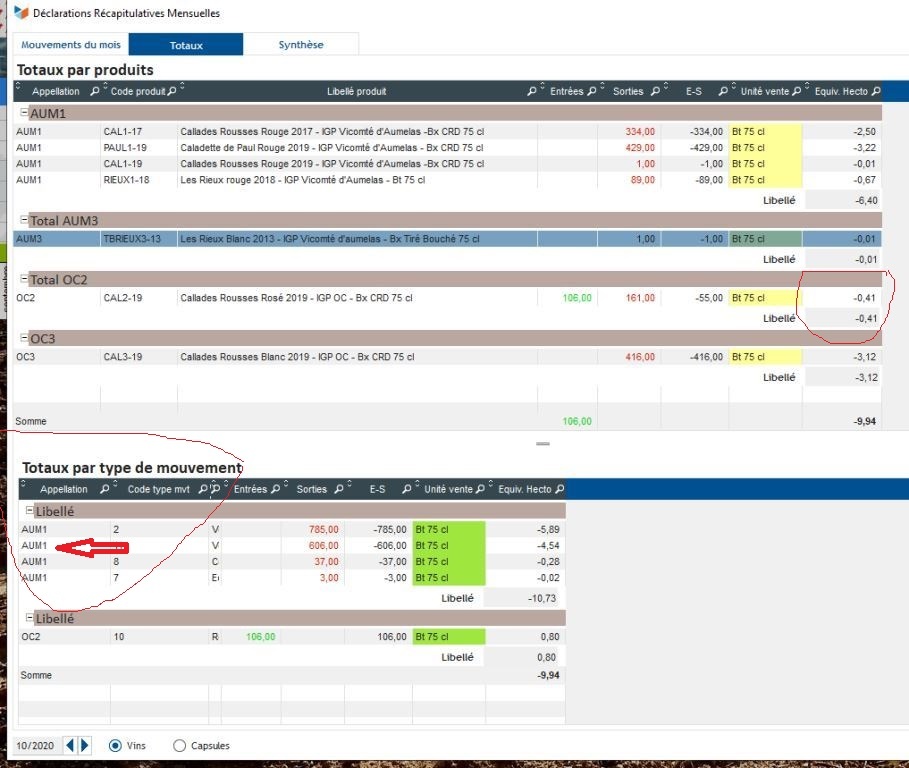Click sort arrows on top Appellation column
Viewport: 909px width, 768px height.
(19, 91)
